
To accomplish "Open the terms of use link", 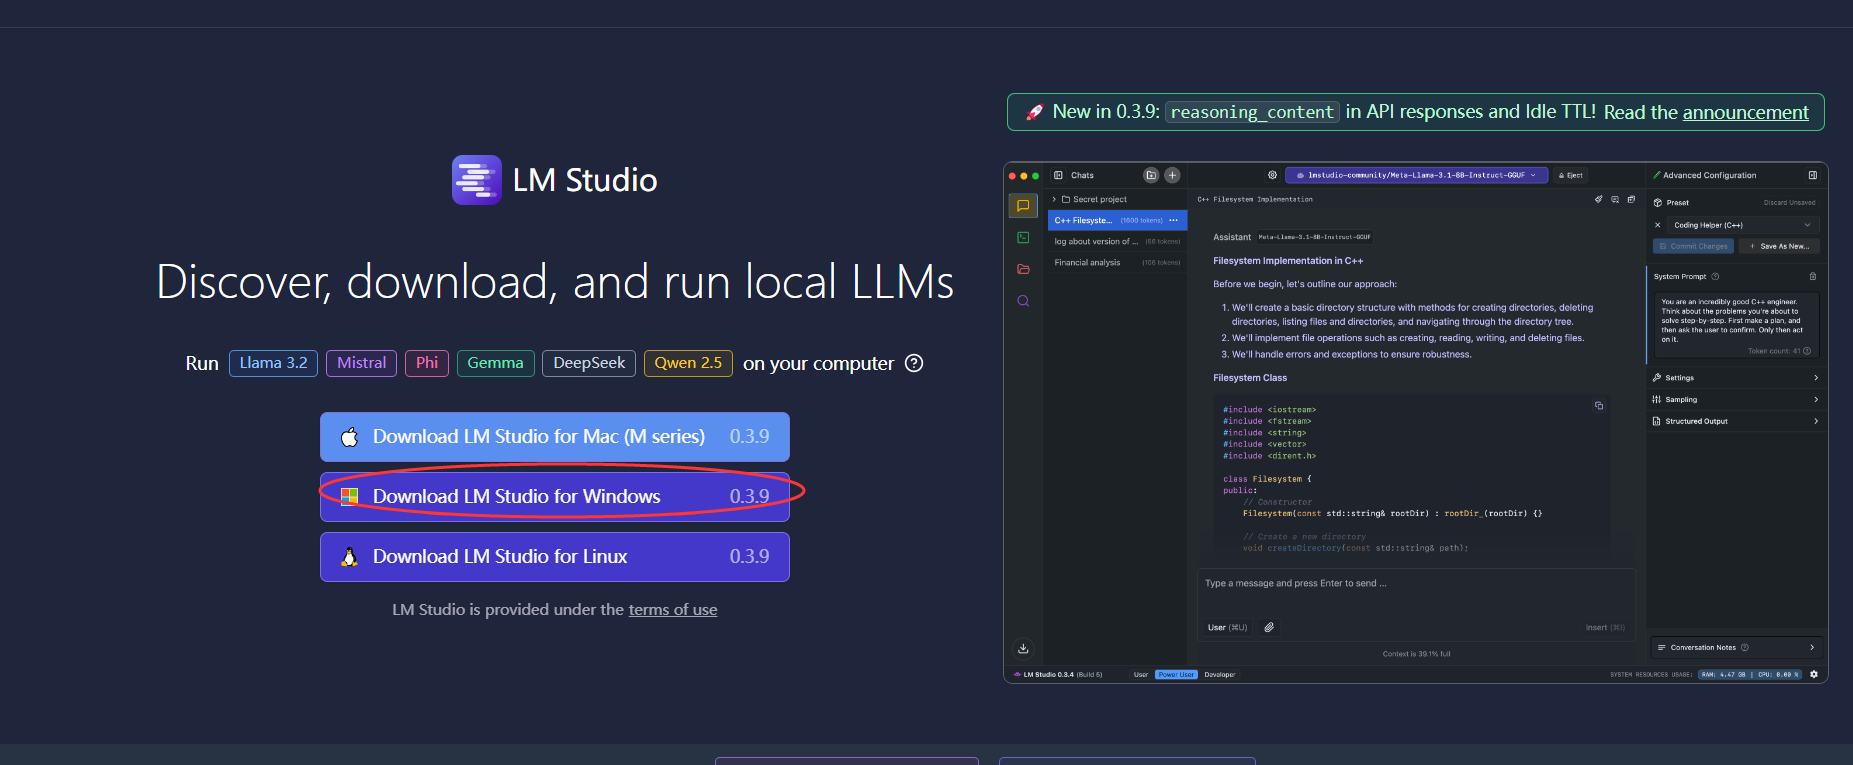I will click(x=673, y=610).
